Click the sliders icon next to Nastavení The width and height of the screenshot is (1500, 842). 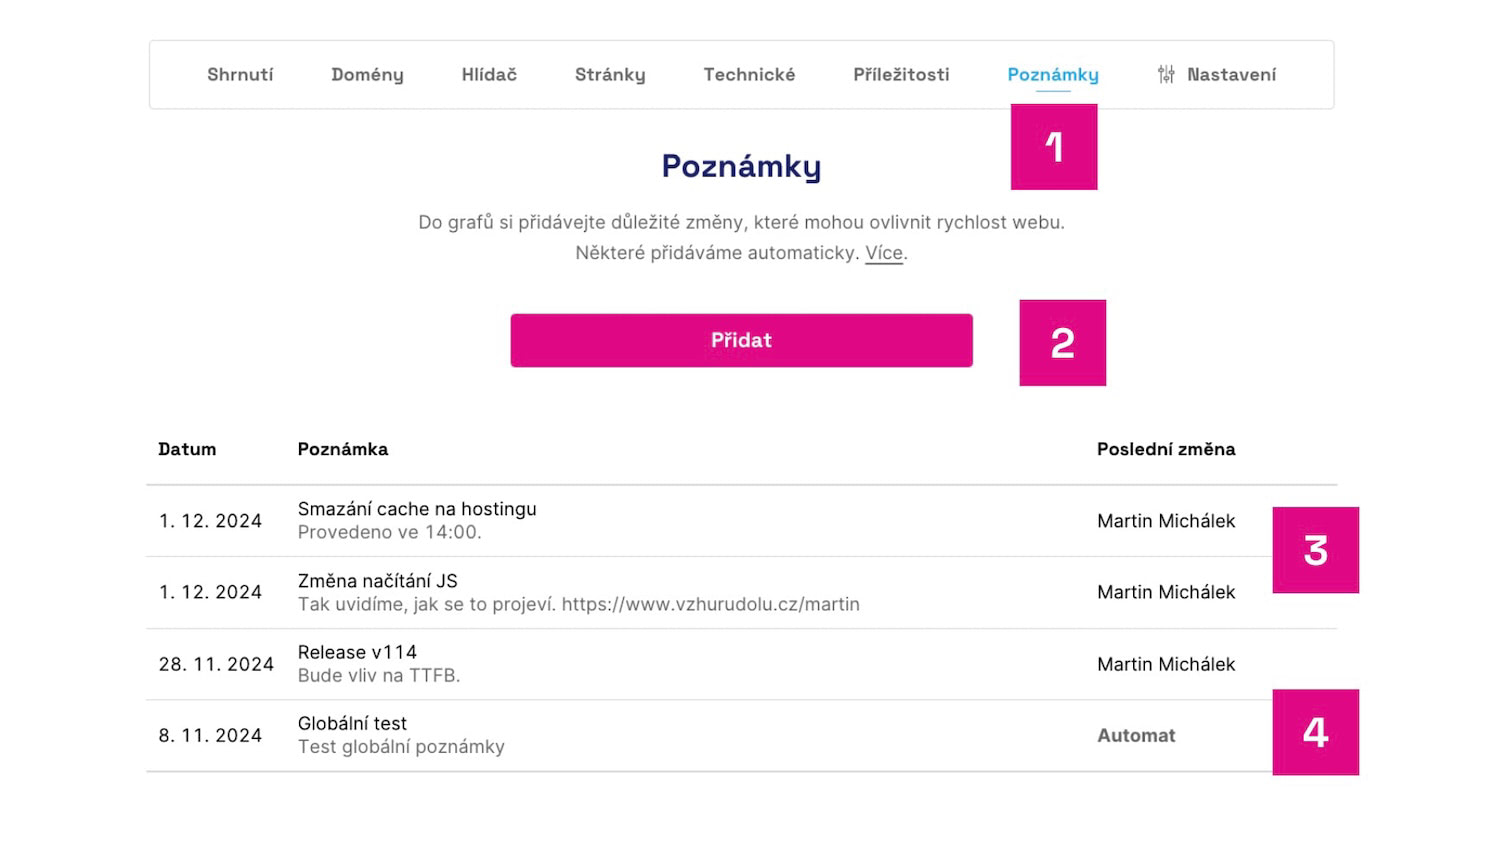click(1165, 74)
